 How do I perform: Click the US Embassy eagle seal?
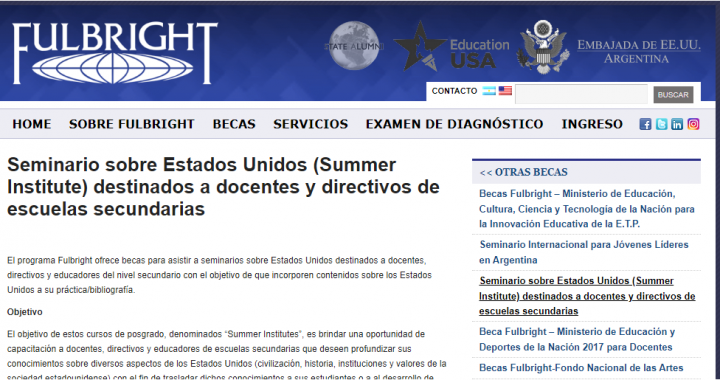(543, 47)
